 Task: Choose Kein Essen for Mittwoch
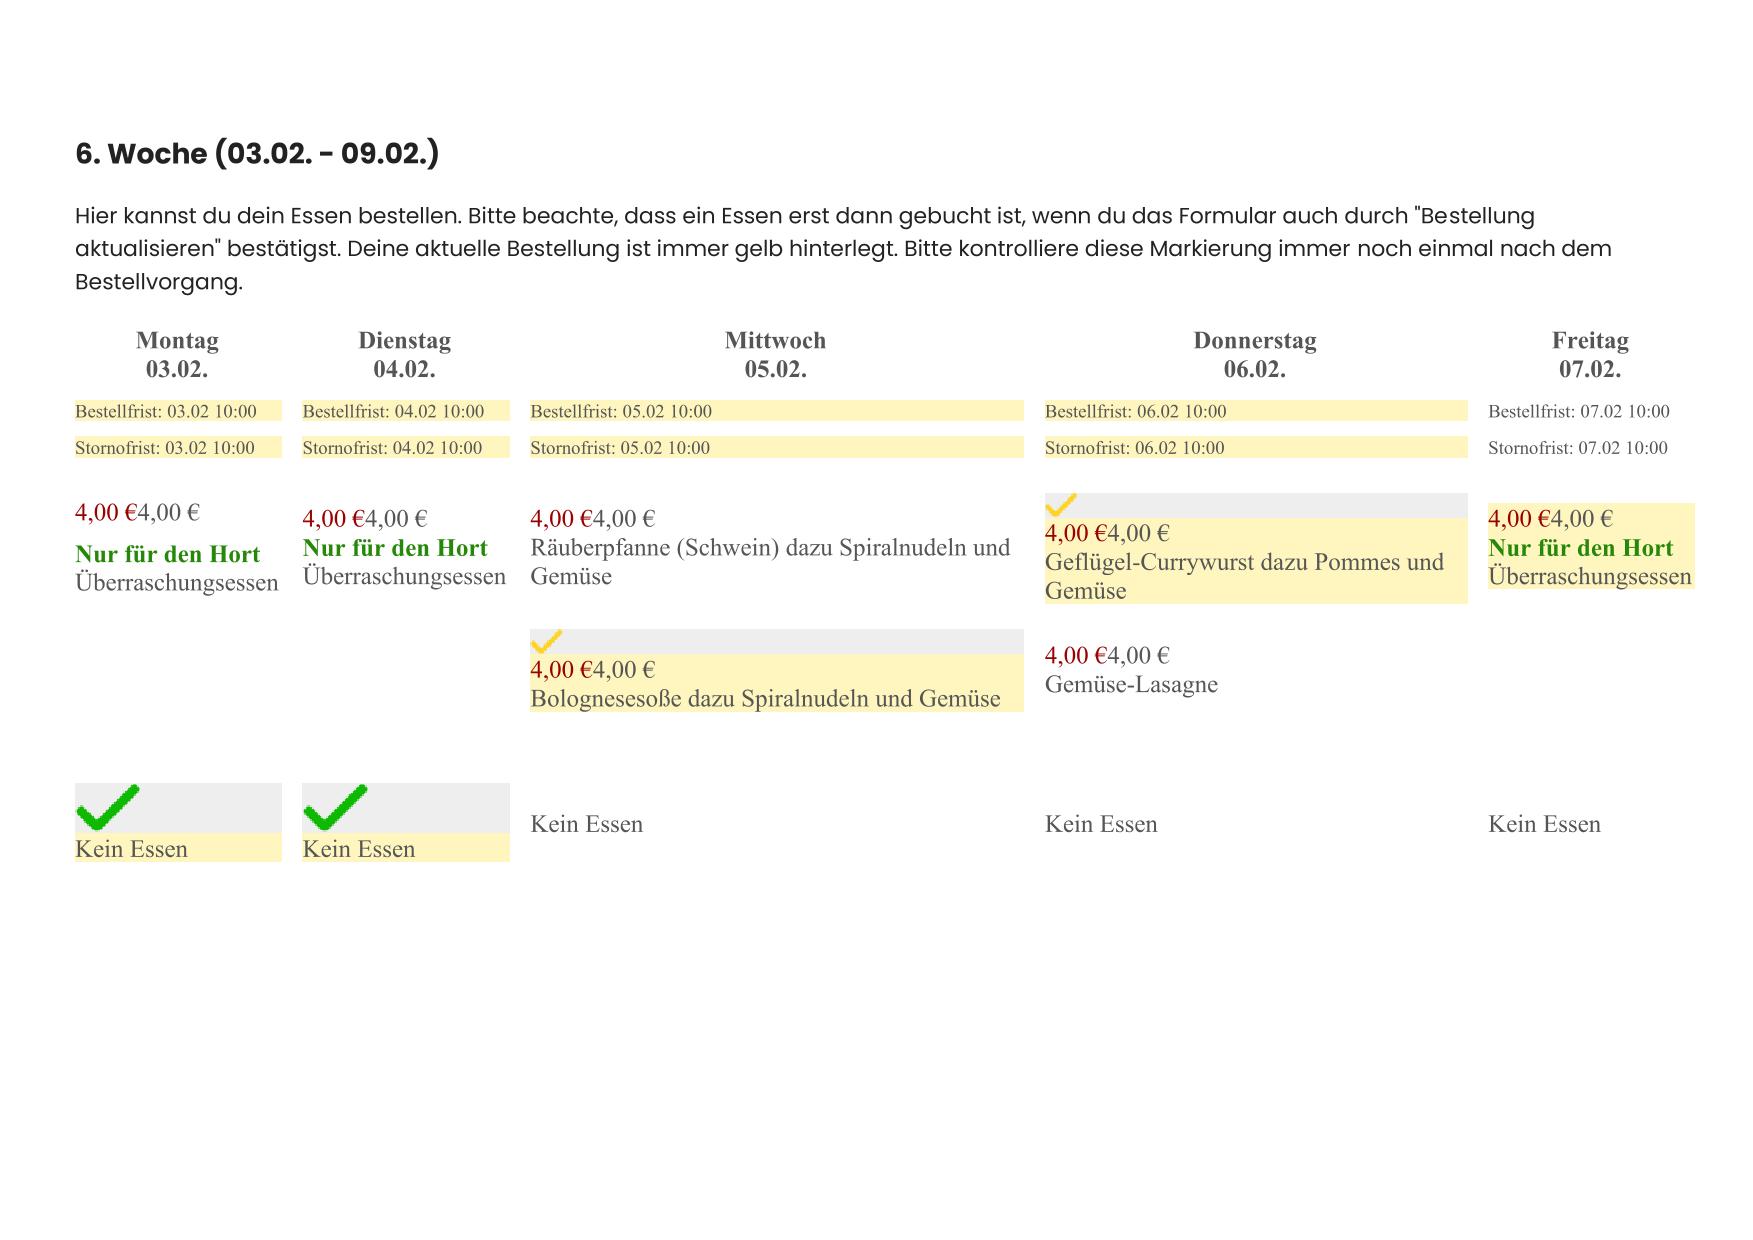[x=587, y=824]
